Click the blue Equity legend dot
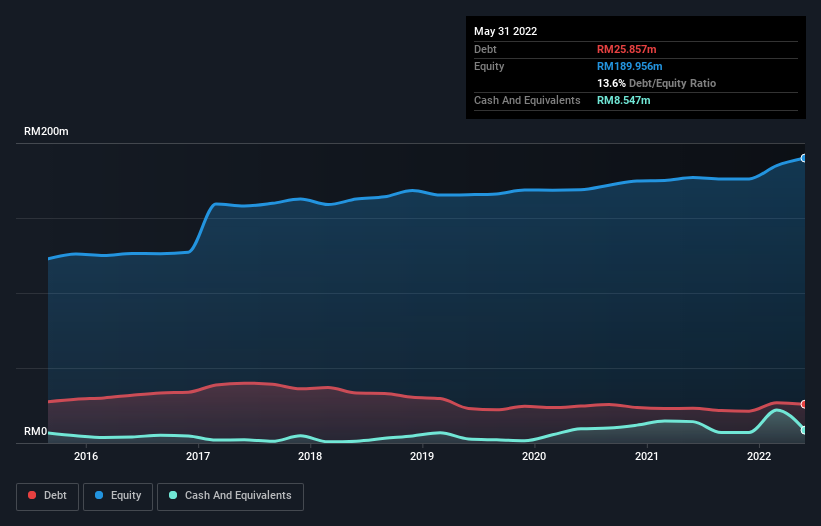Viewport: 821px width, 526px height. (99, 495)
